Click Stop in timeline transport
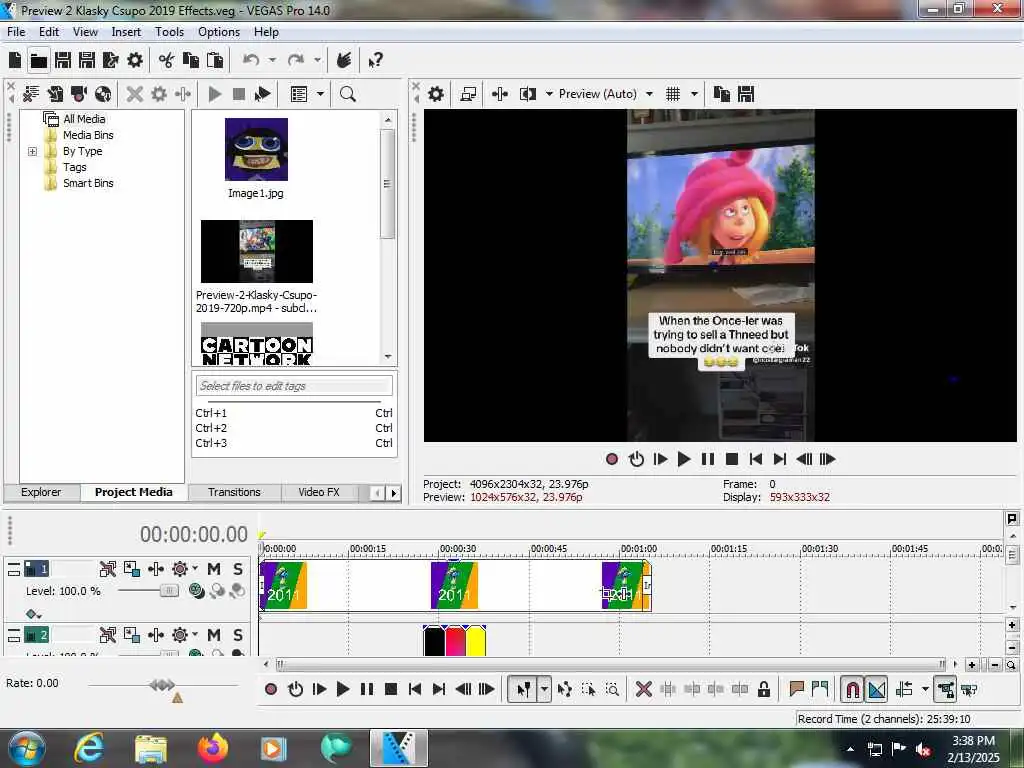This screenshot has width=1024, height=768. pos(391,689)
